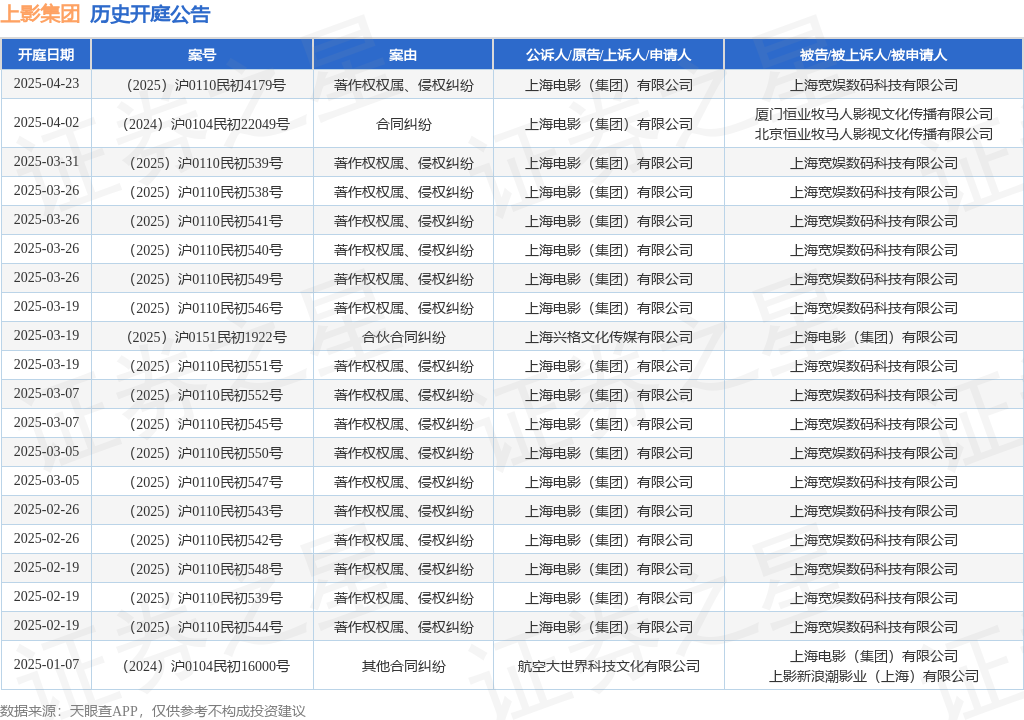The height and width of the screenshot is (720, 1024).
Task: Click 厦门恒业牧马人影视文化传播有限公司
Action: coord(874,114)
